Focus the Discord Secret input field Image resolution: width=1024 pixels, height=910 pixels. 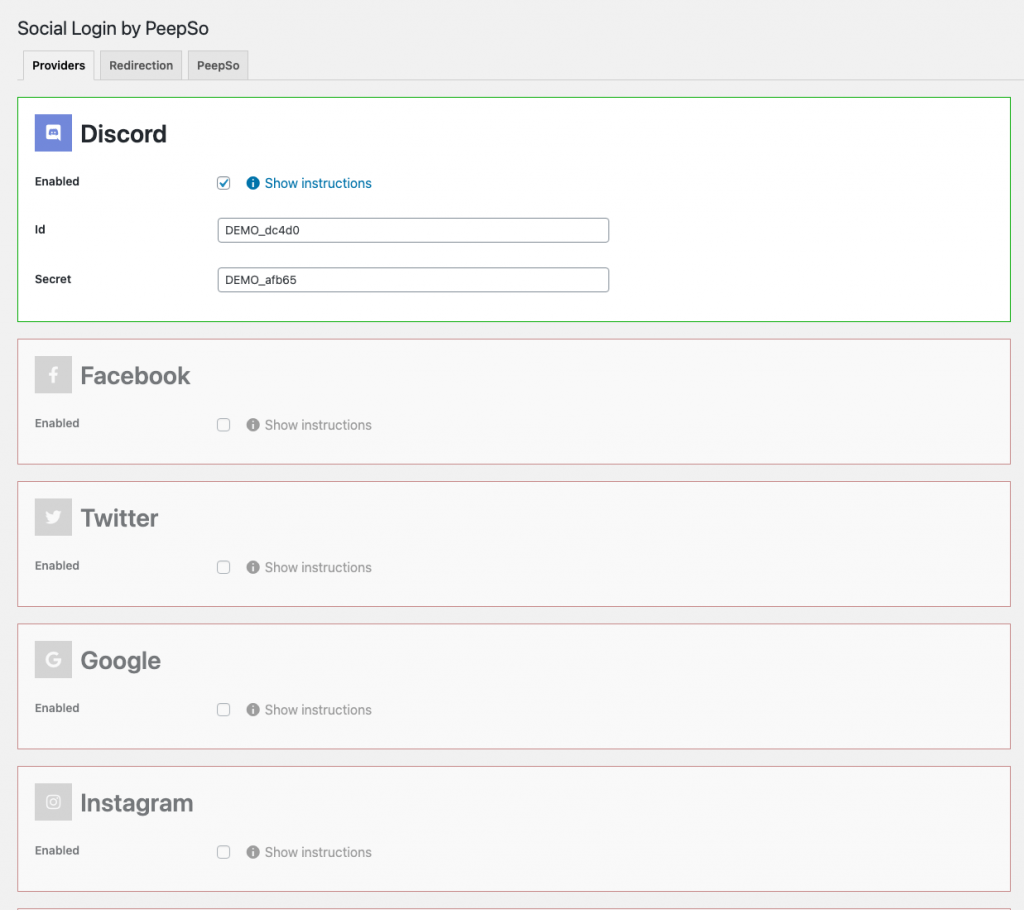click(413, 280)
